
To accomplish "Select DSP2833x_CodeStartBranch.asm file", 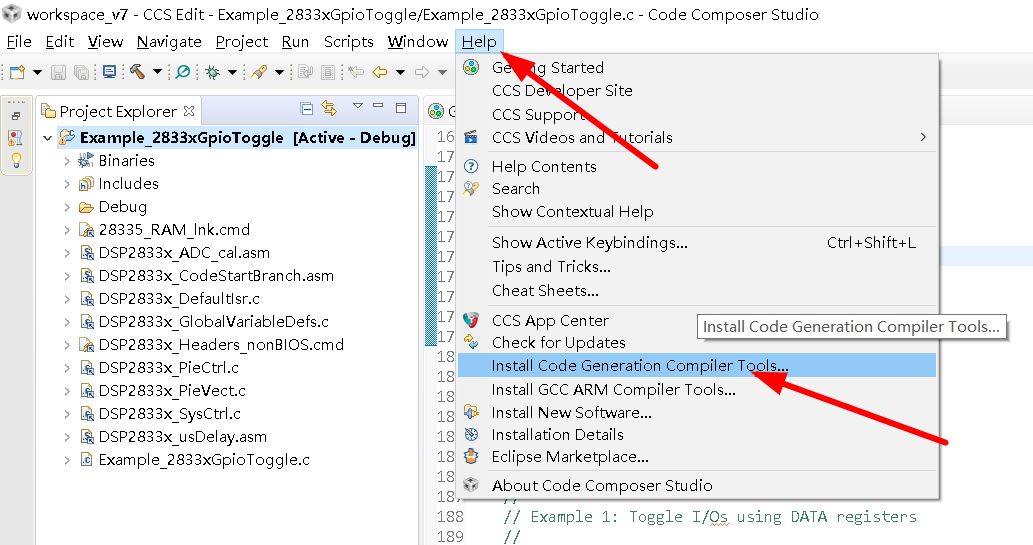I will (216, 275).
